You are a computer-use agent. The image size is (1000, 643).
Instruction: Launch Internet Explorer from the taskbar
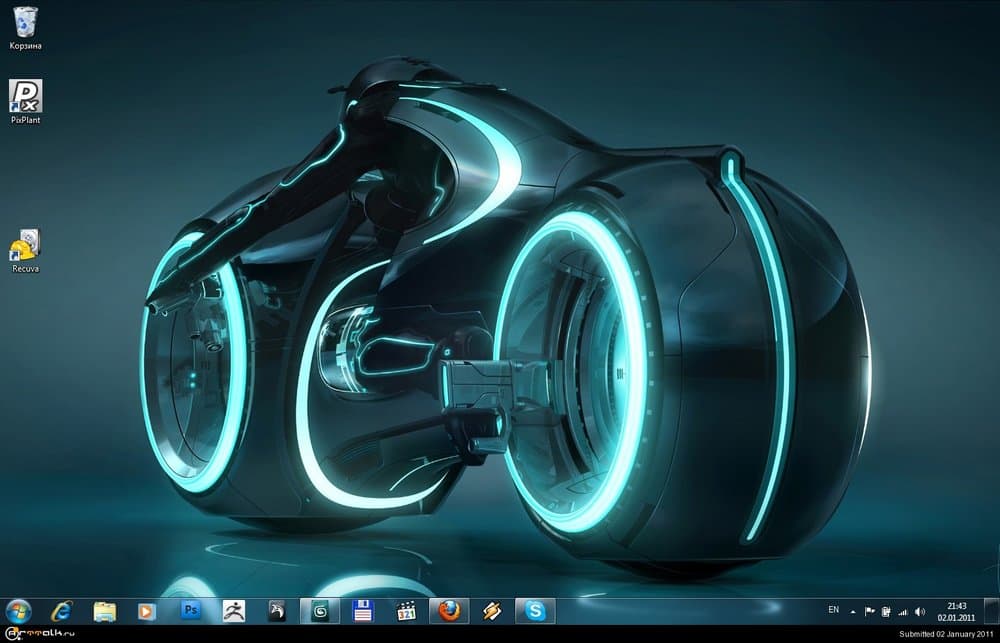[x=62, y=611]
